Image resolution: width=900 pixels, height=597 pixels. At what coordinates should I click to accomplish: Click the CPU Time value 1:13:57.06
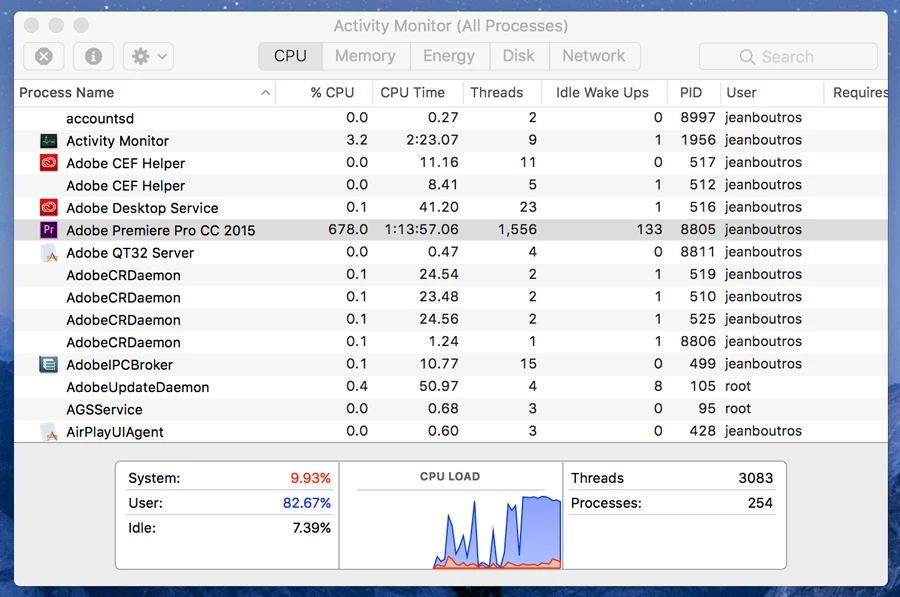pos(421,230)
